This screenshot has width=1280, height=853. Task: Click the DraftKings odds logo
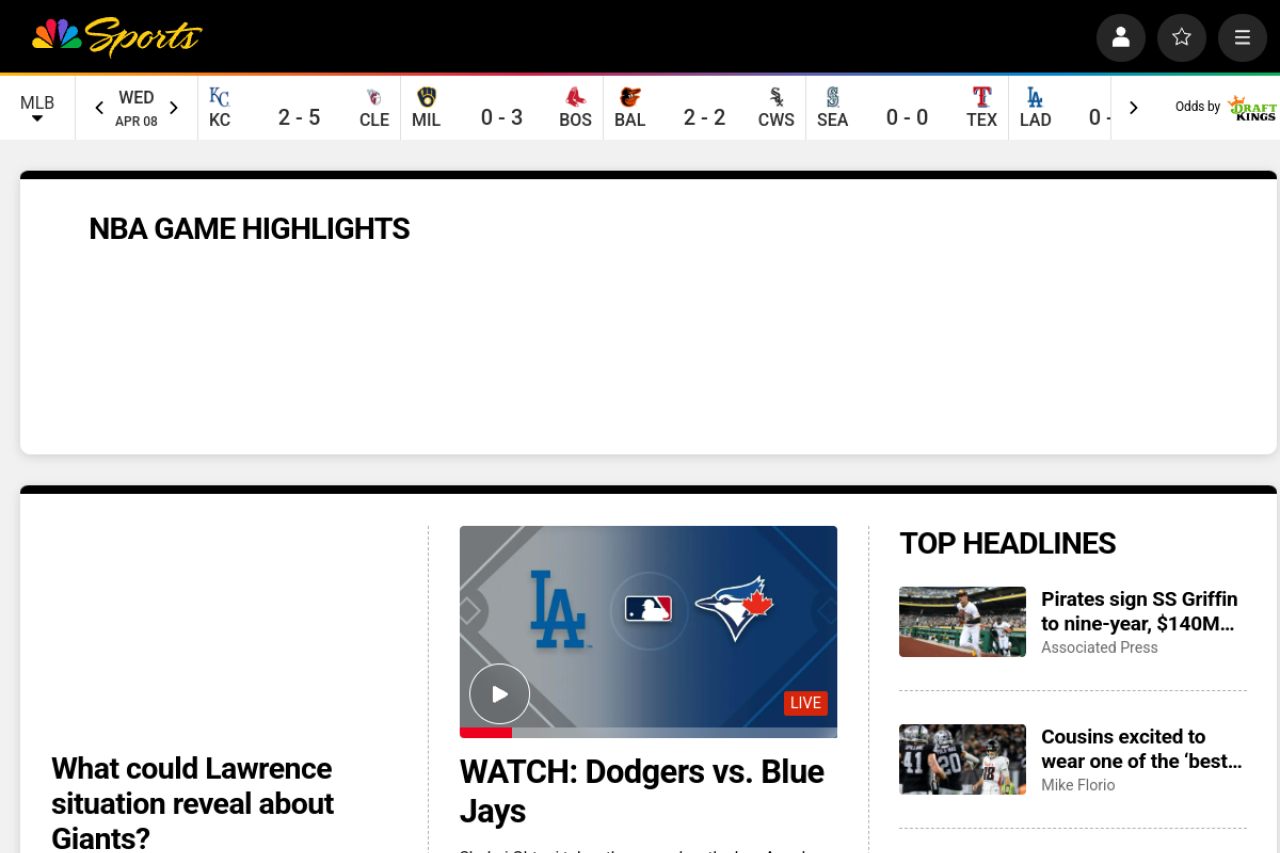(1252, 108)
